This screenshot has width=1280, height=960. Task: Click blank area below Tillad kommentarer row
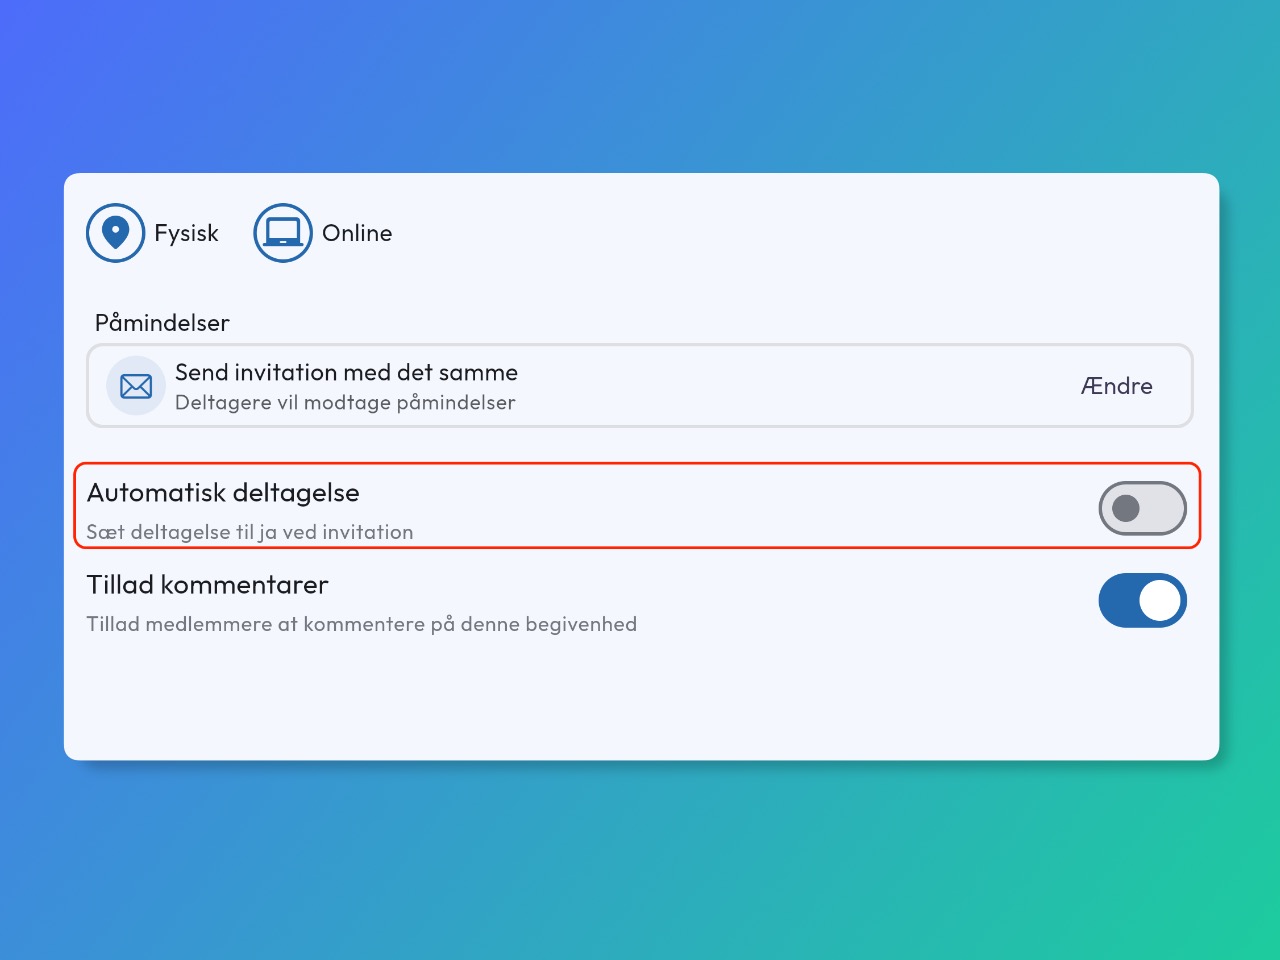[640, 700]
